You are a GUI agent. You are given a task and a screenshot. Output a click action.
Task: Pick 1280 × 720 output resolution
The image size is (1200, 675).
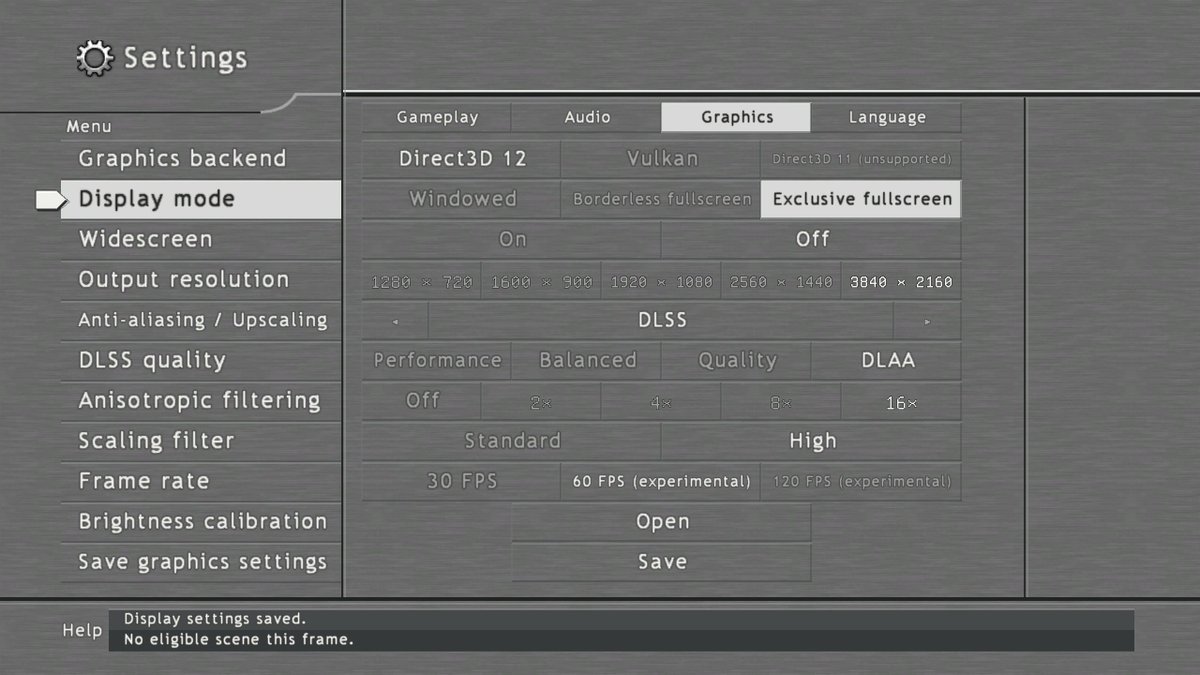[422, 282]
